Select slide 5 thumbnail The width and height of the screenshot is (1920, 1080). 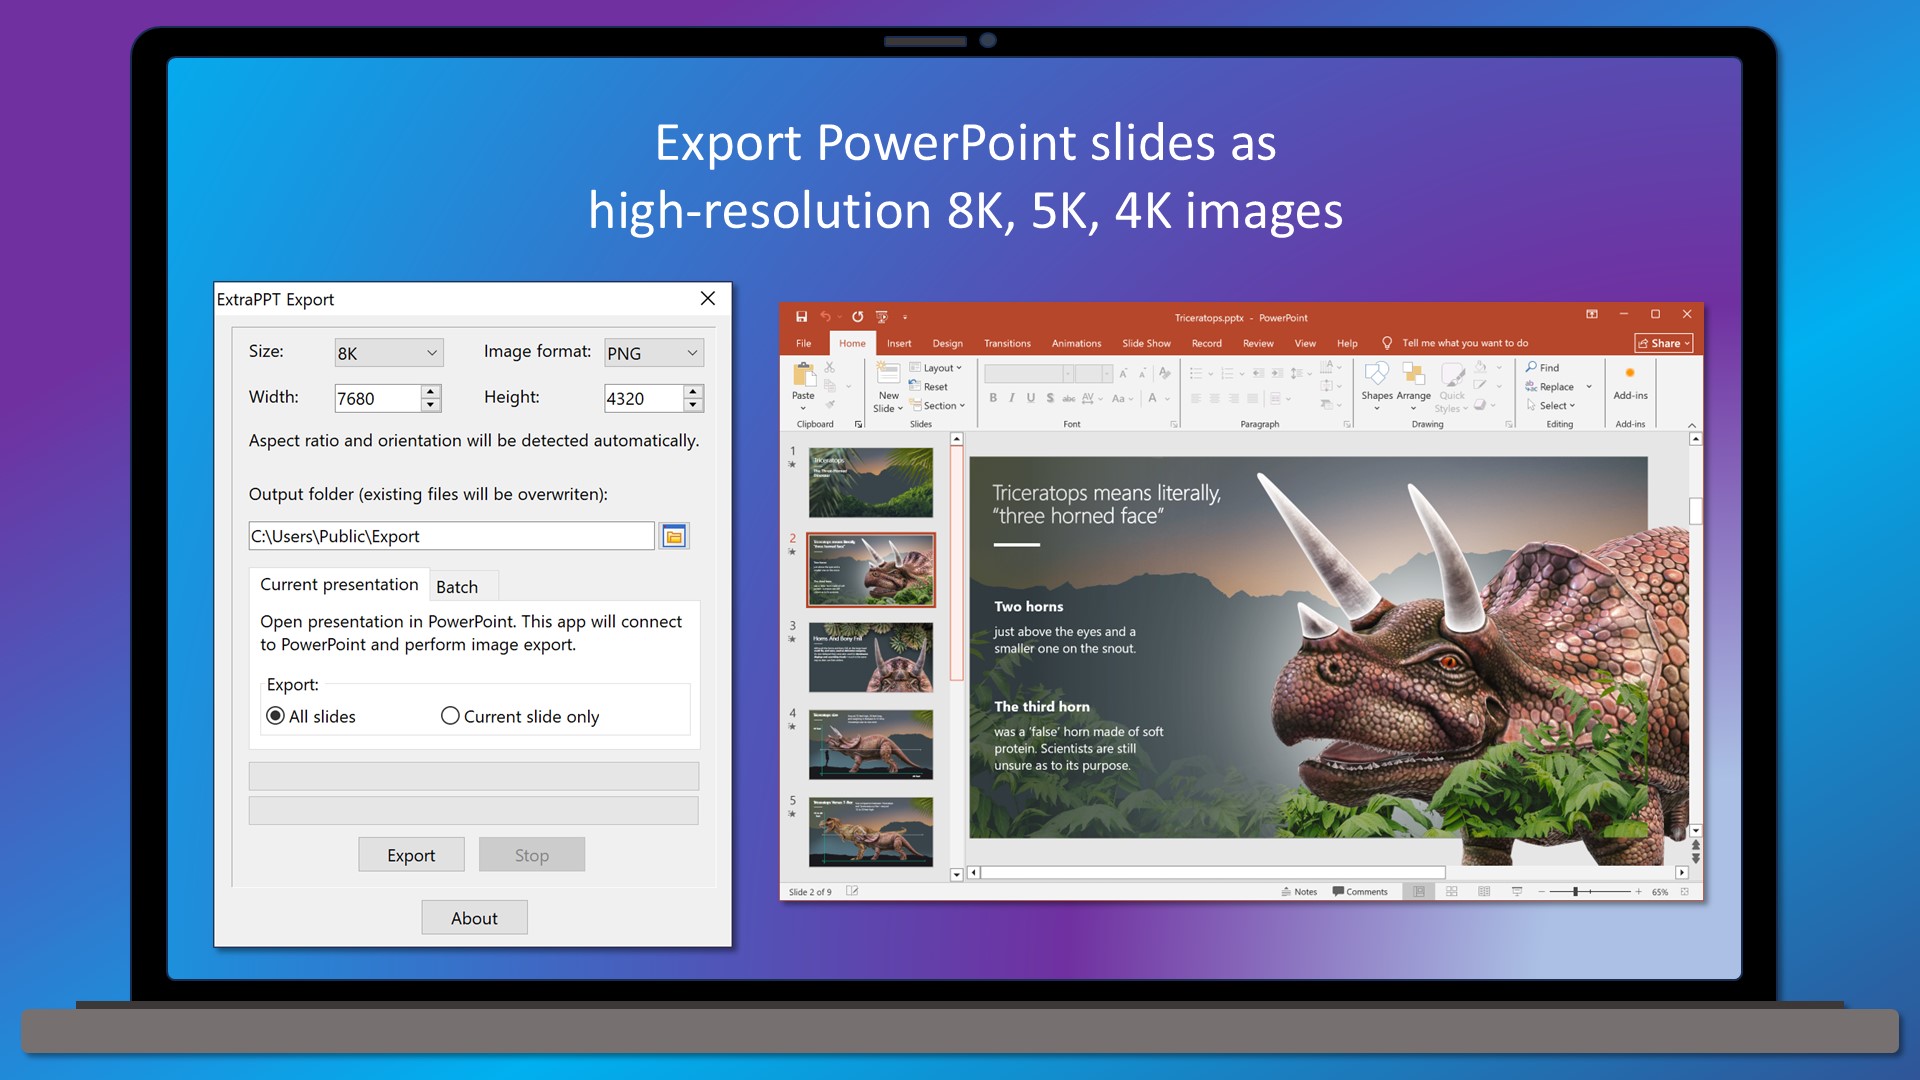tap(870, 831)
